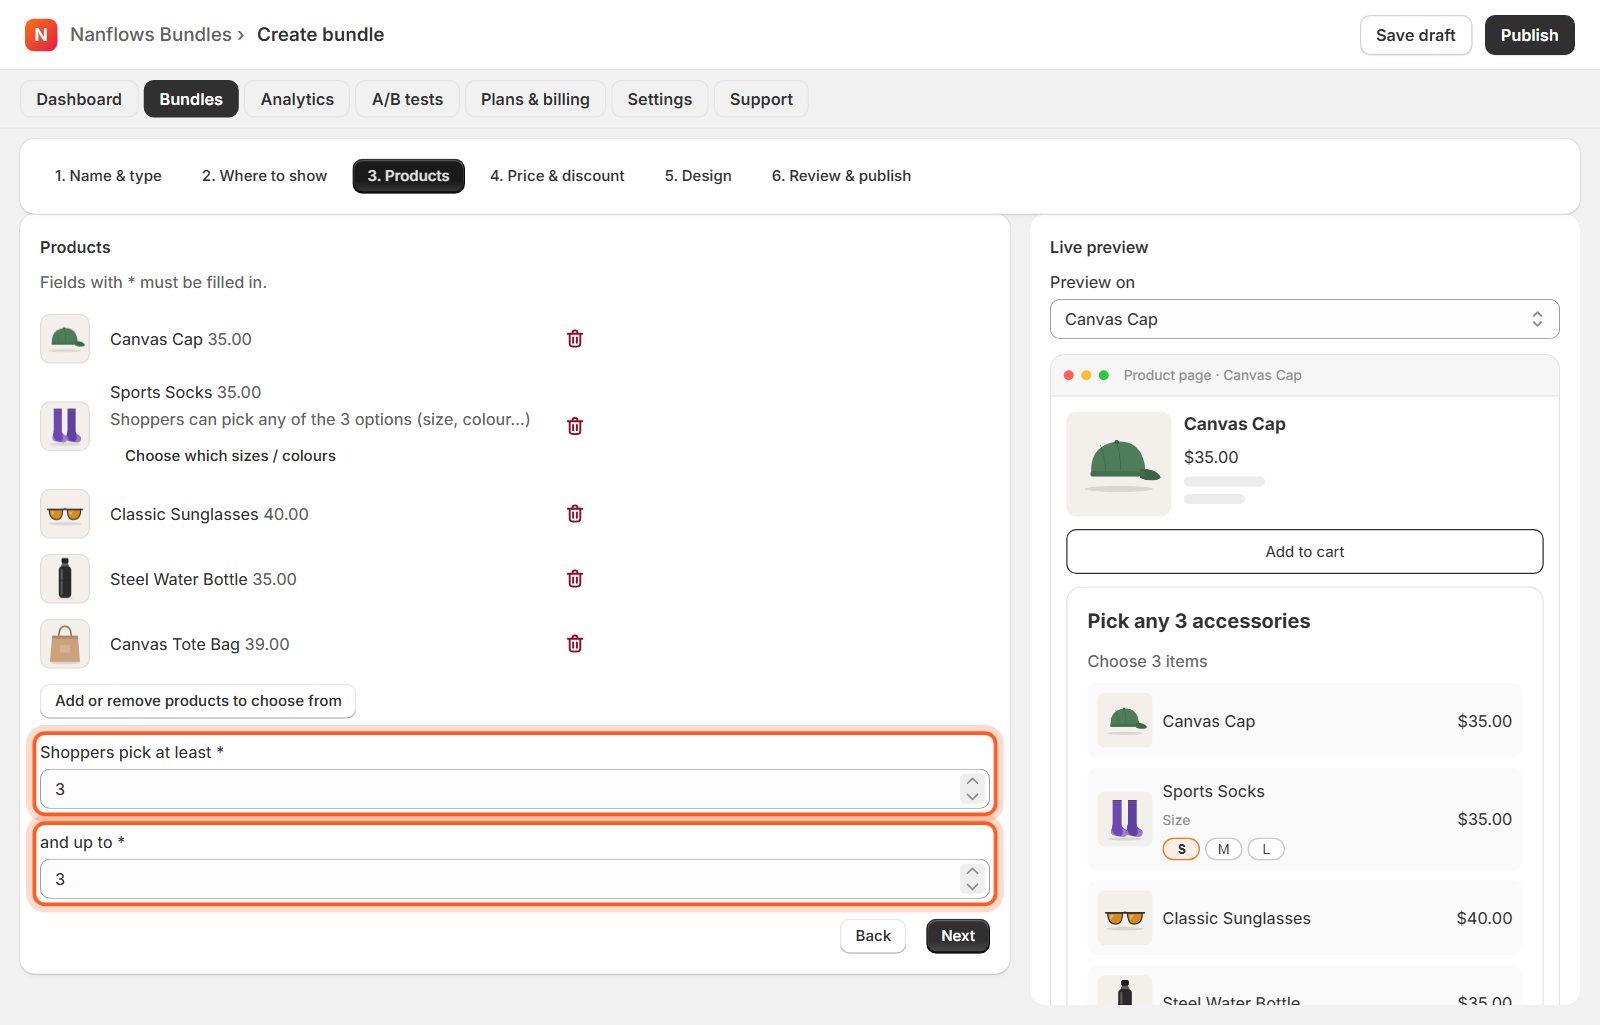Click the Nanflows N logo icon
This screenshot has width=1600, height=1025.
click(41, 35)
